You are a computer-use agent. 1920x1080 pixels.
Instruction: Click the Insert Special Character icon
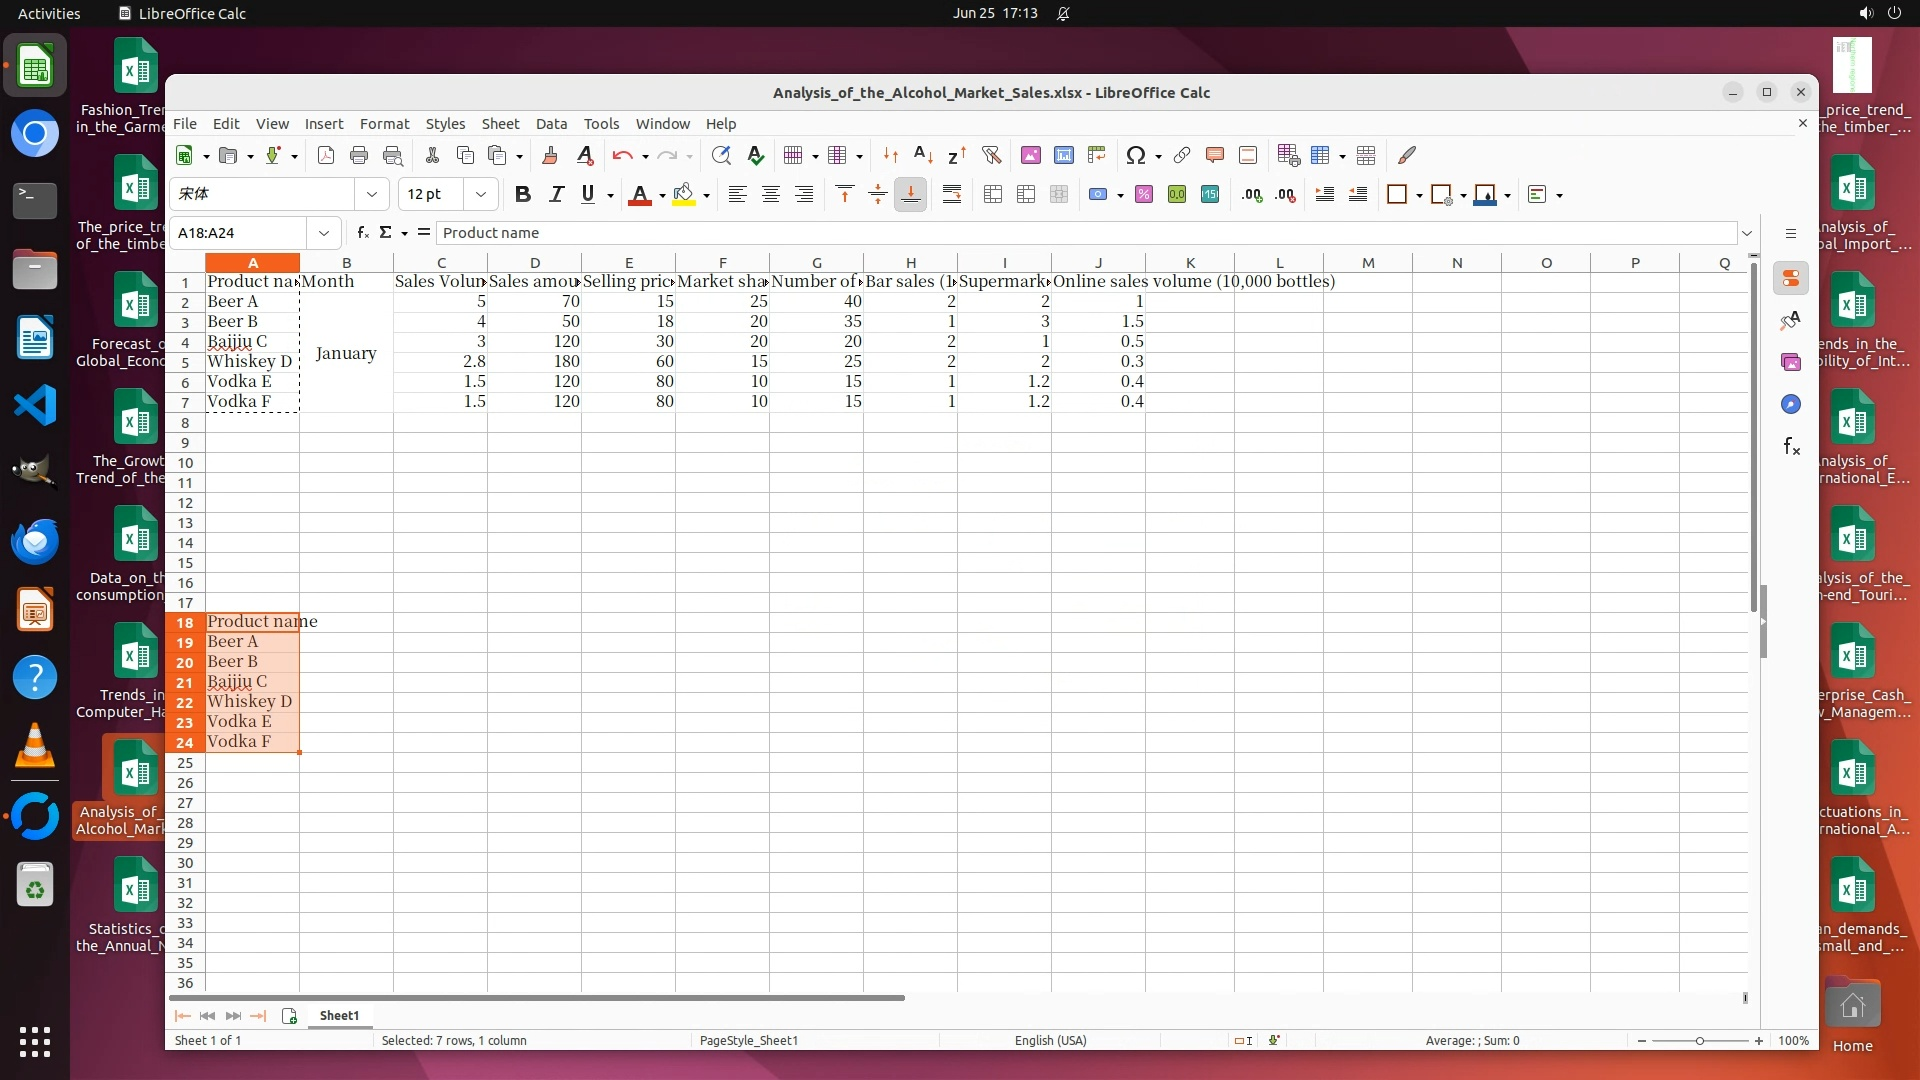[x=1135, y=155]
